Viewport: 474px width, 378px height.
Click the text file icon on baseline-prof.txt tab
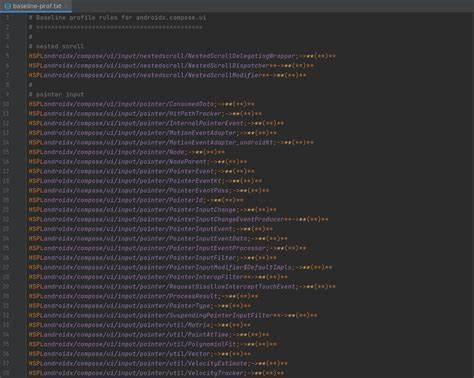(x=7, y=6)
